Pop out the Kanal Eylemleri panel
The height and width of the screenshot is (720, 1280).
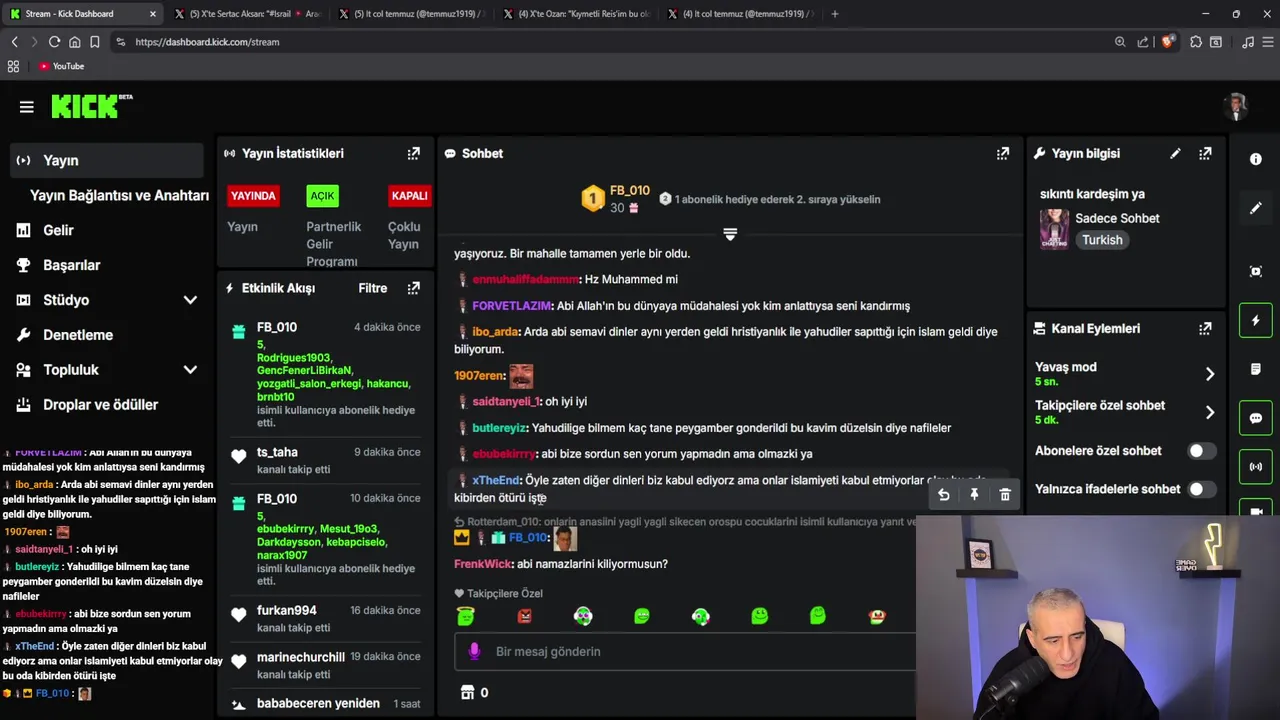point(1205,328)
